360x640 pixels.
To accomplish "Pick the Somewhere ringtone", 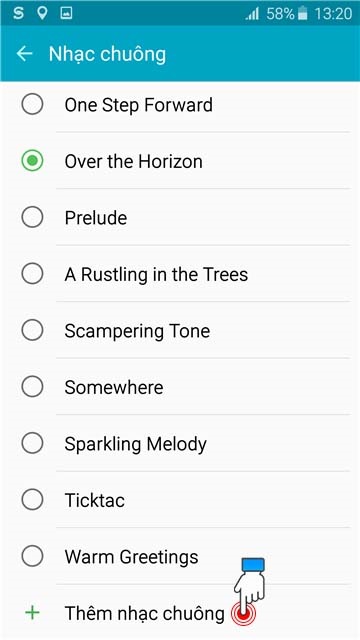I will pos(180,387).
